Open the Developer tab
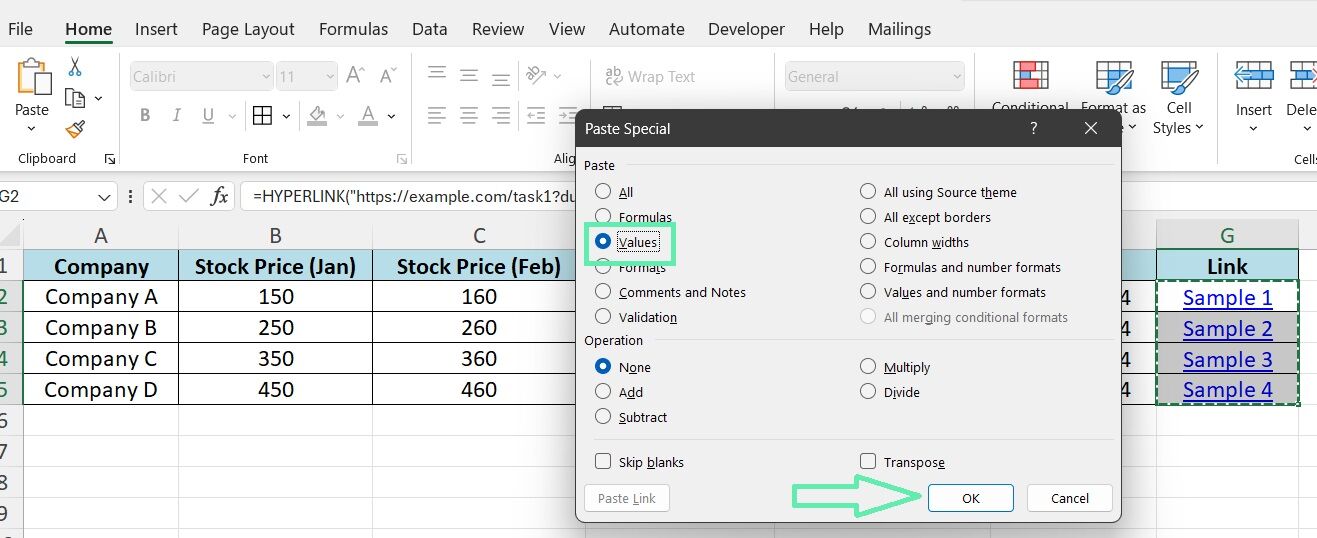This screenshot has width=1317, height=538. click(x=747, y=29)
